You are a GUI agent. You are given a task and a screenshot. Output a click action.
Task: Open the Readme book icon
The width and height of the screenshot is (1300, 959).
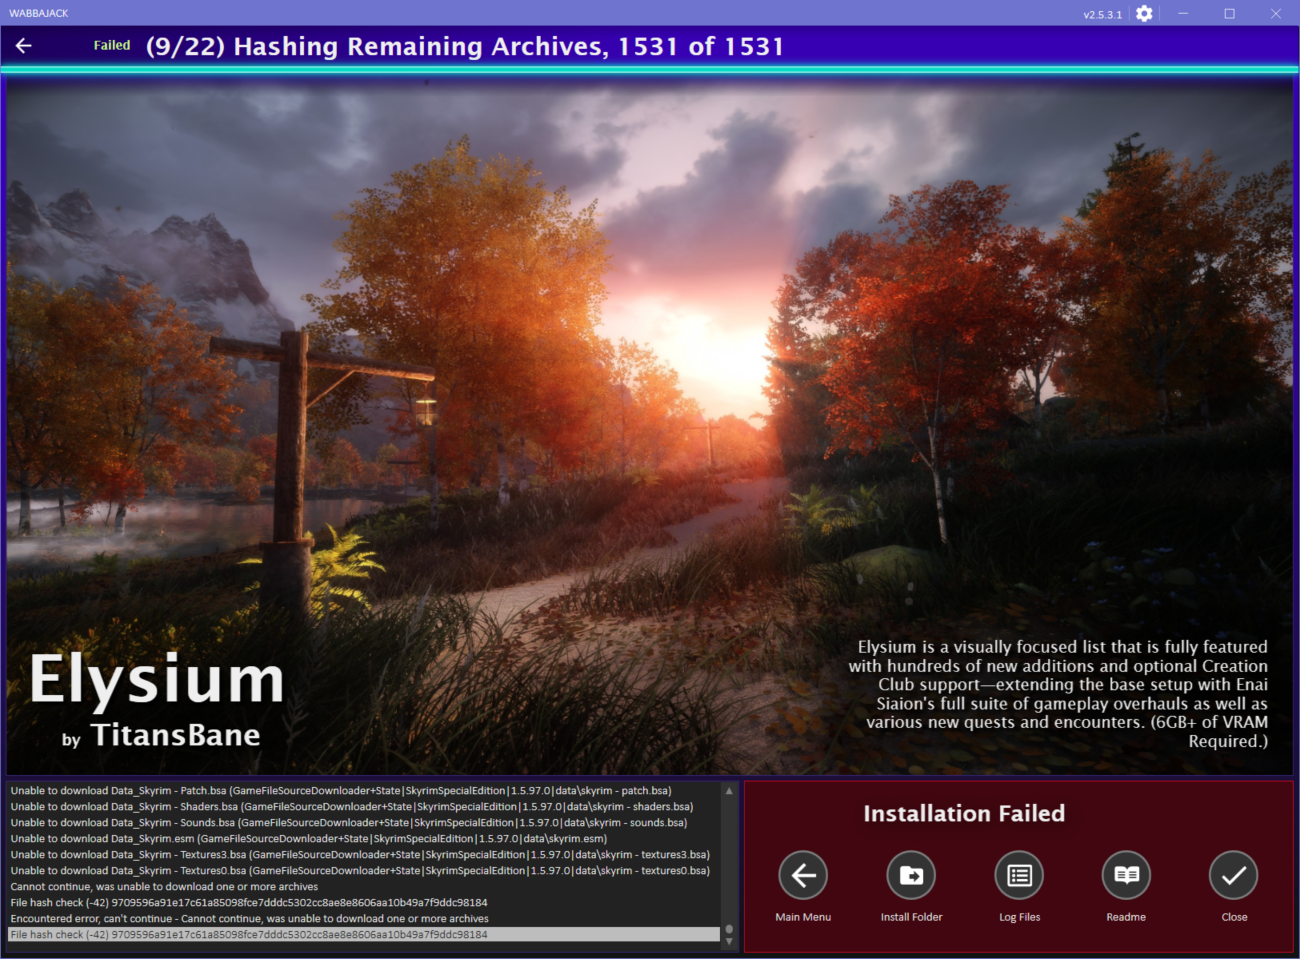pyautogui.click(x=1126, y=875)
